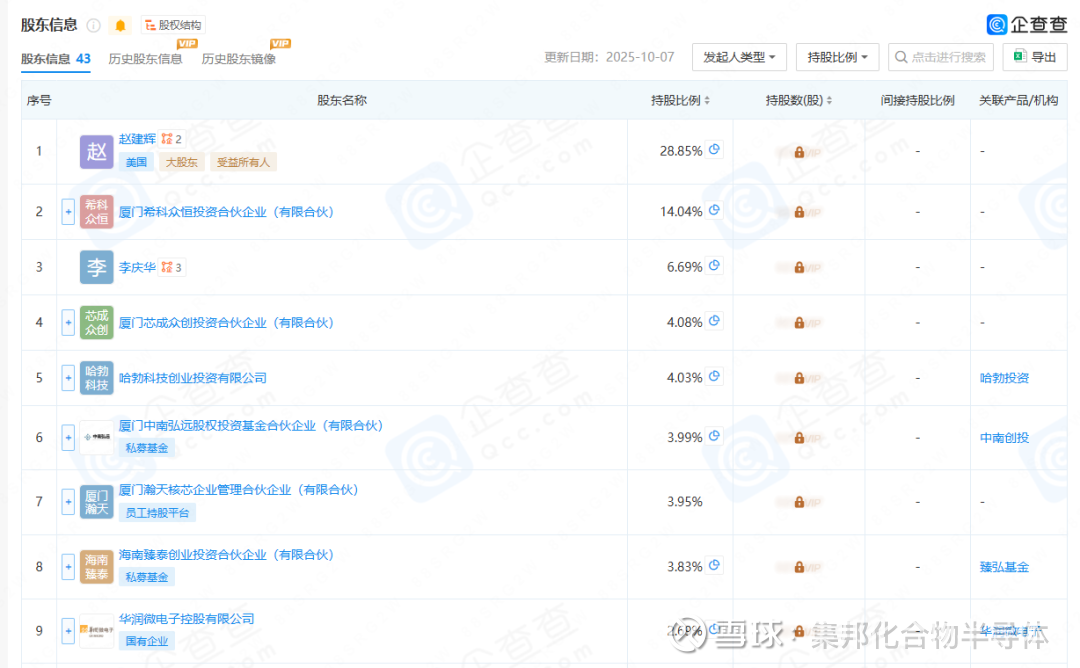Open shareholder 赵建辉 link
This screenshot has width=1080, height=668.
(137, 139)
